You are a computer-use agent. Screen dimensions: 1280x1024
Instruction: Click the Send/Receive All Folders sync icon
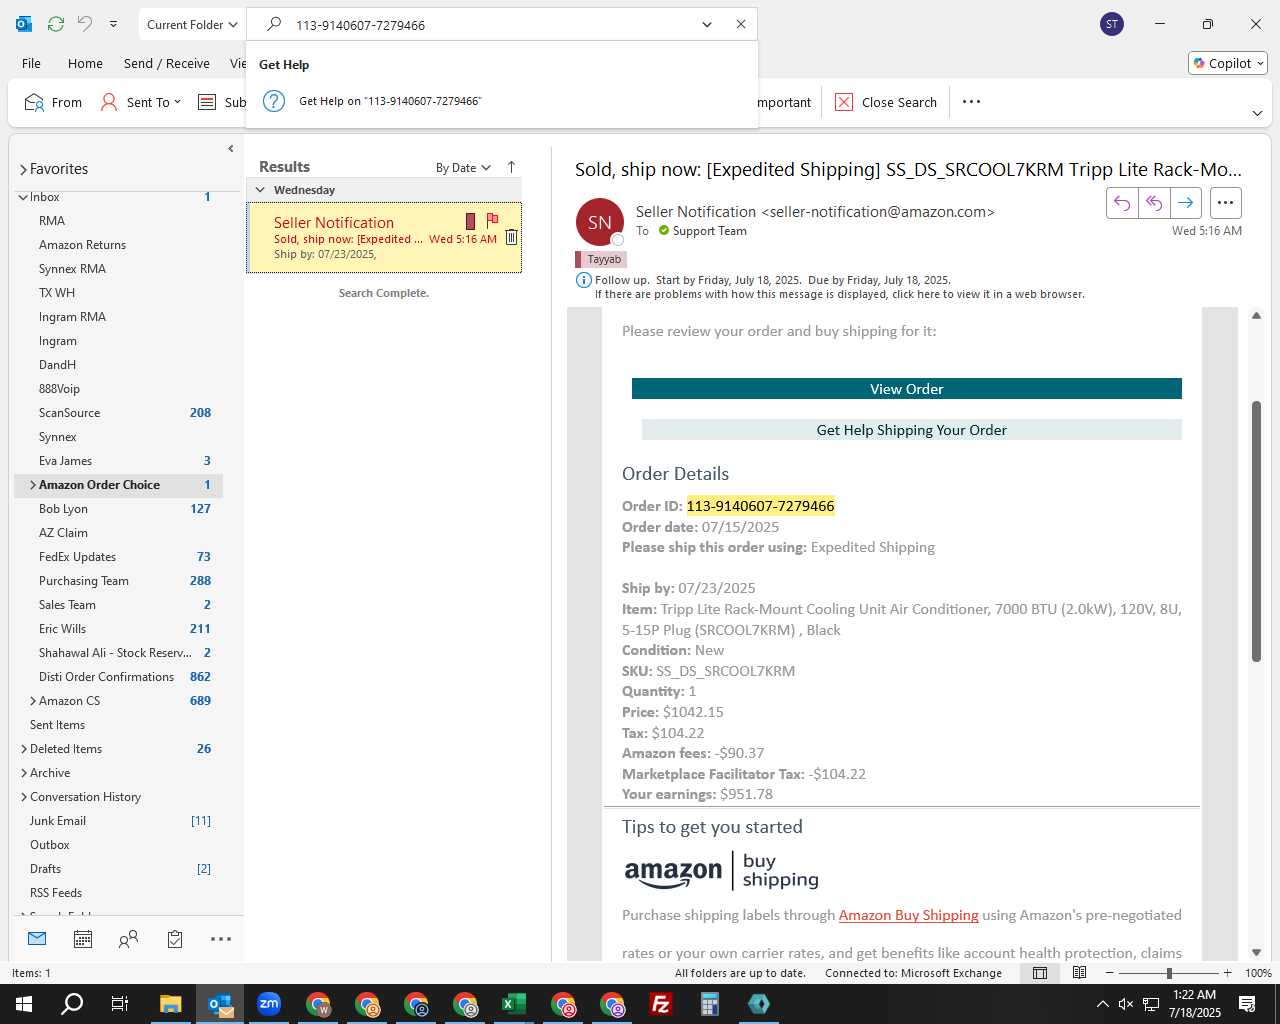click(56, 24)
